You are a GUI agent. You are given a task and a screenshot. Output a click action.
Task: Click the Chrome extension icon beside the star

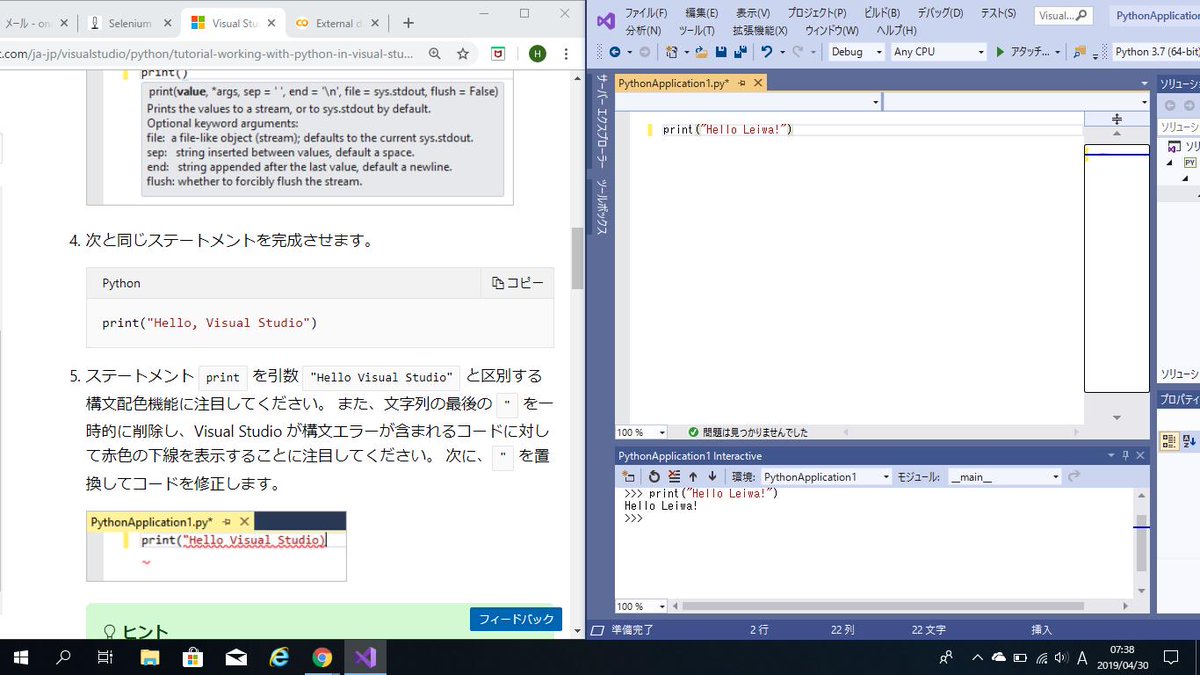tap(497, 53)
